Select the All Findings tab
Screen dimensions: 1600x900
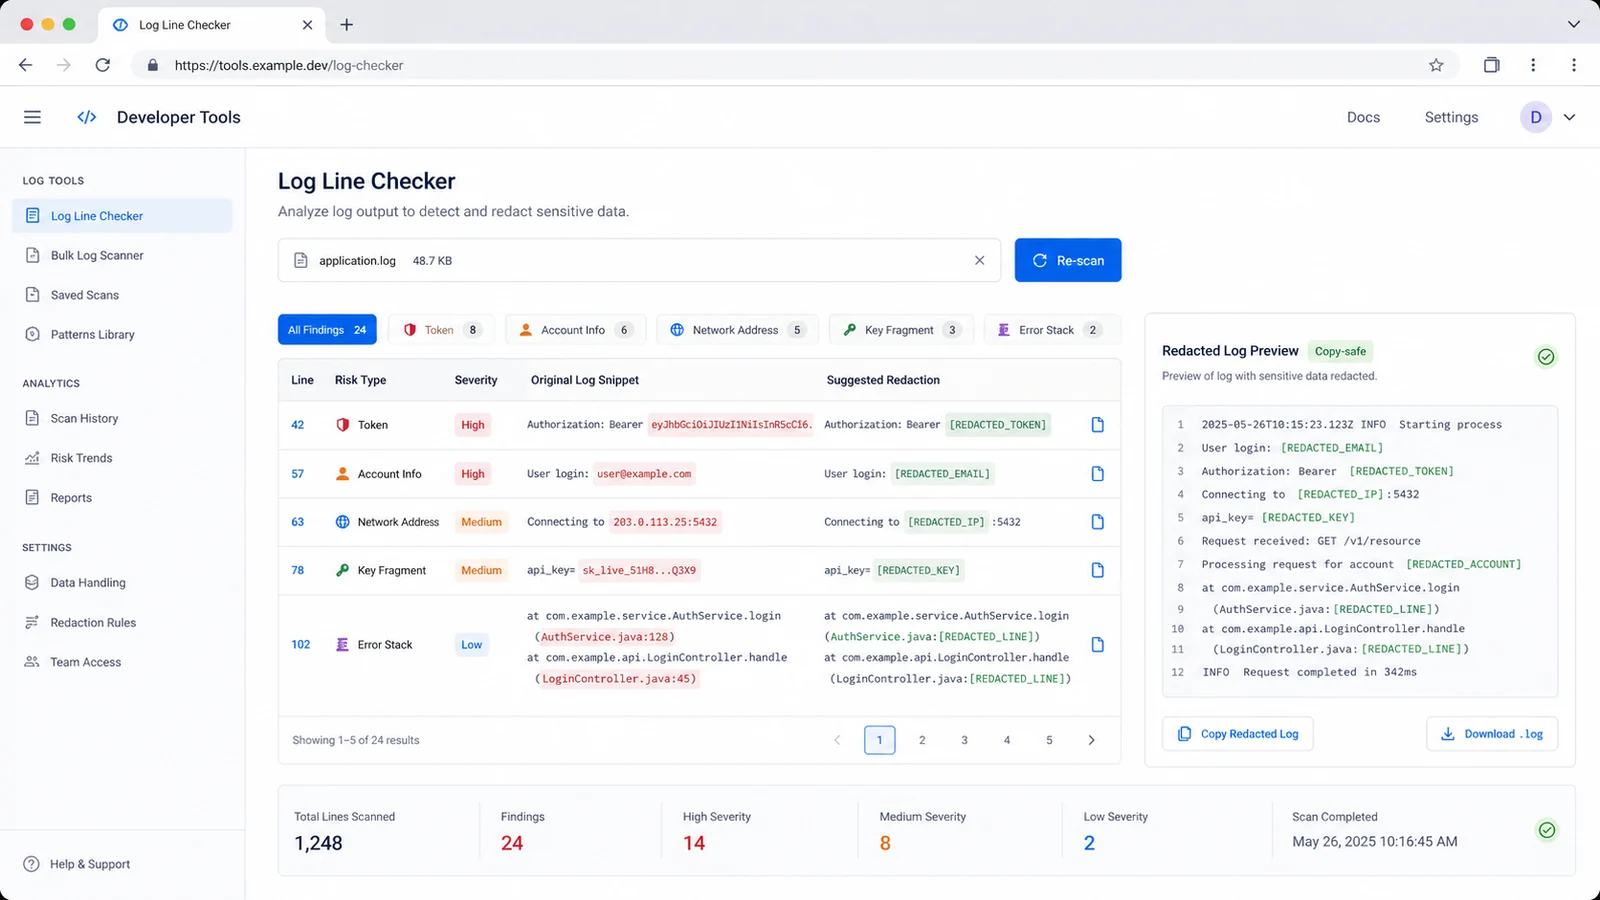(x=327, y=330)
